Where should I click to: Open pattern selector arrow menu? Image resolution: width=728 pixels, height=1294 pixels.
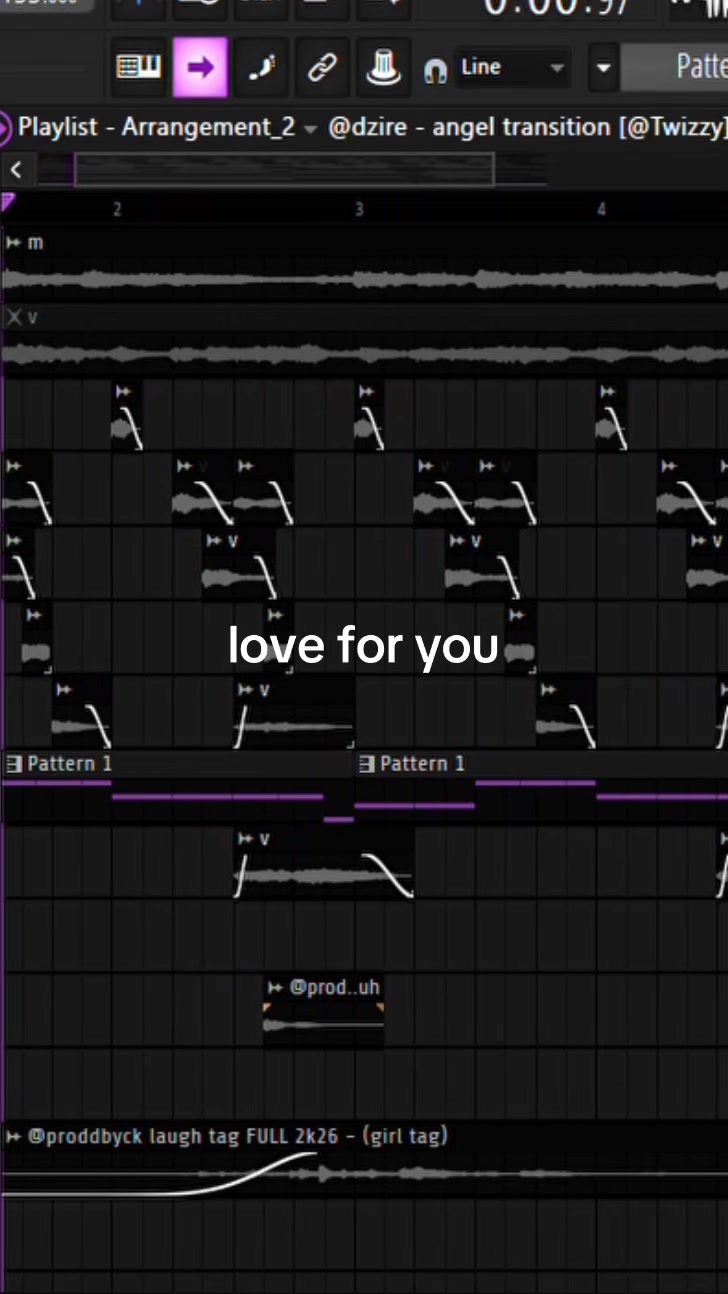(602, 68)
